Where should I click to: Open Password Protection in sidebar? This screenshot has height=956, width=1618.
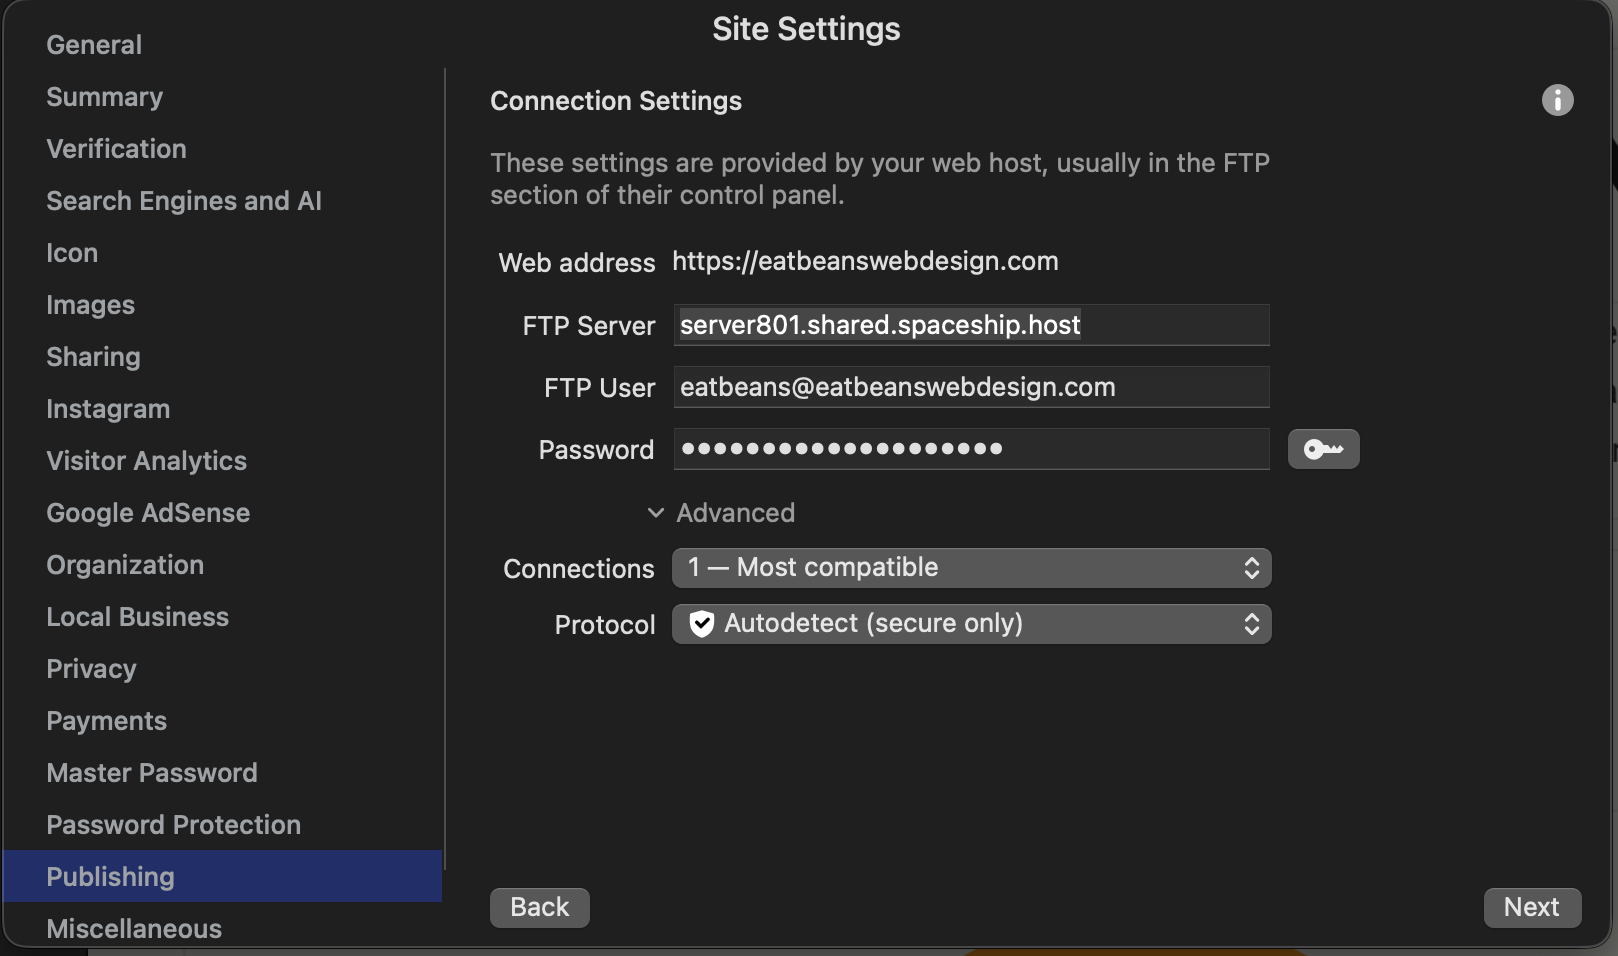[173, 825]
